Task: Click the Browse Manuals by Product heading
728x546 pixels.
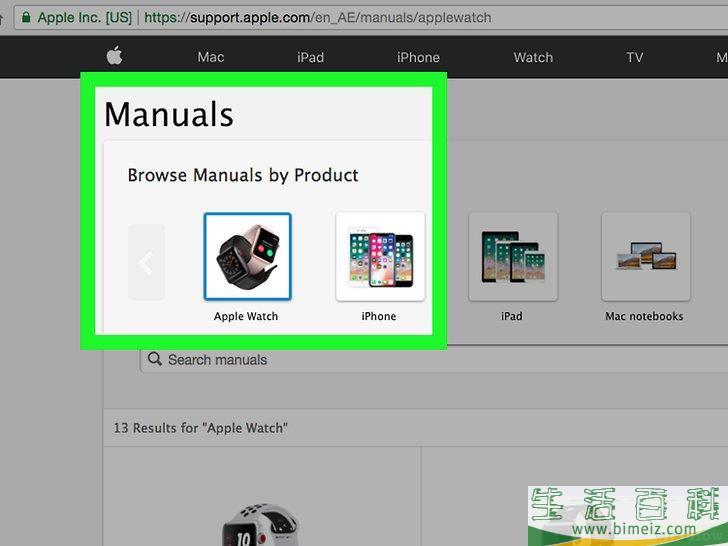Action: pos(243,175)
